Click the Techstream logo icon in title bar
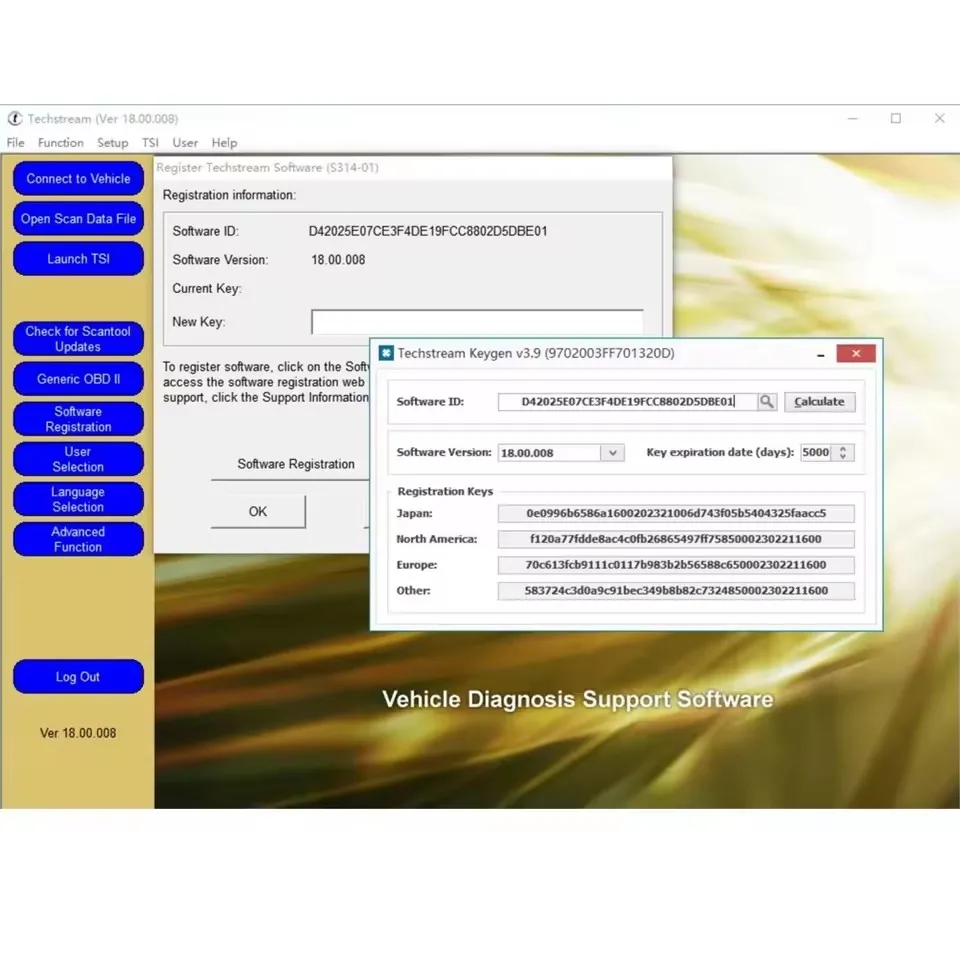This screenshot has width=960, height=960. pyautogui.click(x=15, y=119)
